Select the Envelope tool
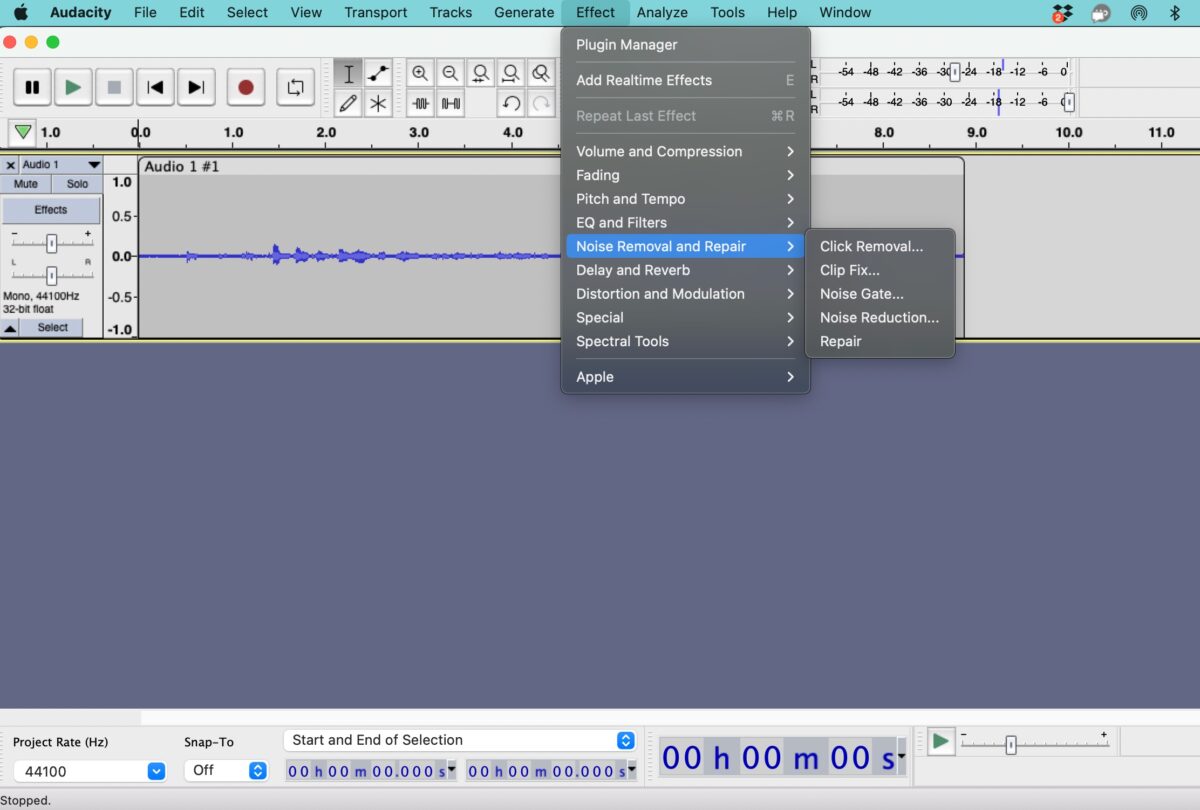Viewport: 1200px width, 810px height. [x=378, y=73]
